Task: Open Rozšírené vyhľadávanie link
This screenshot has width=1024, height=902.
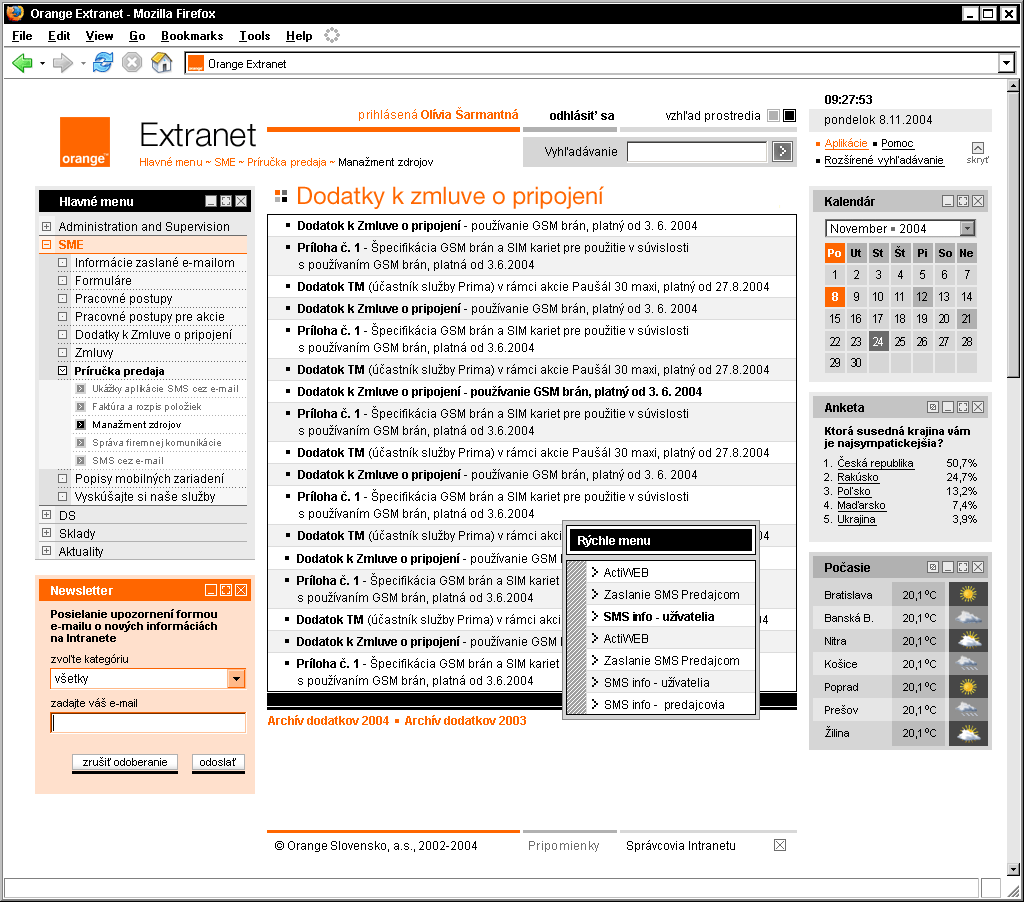Action: 884,160
